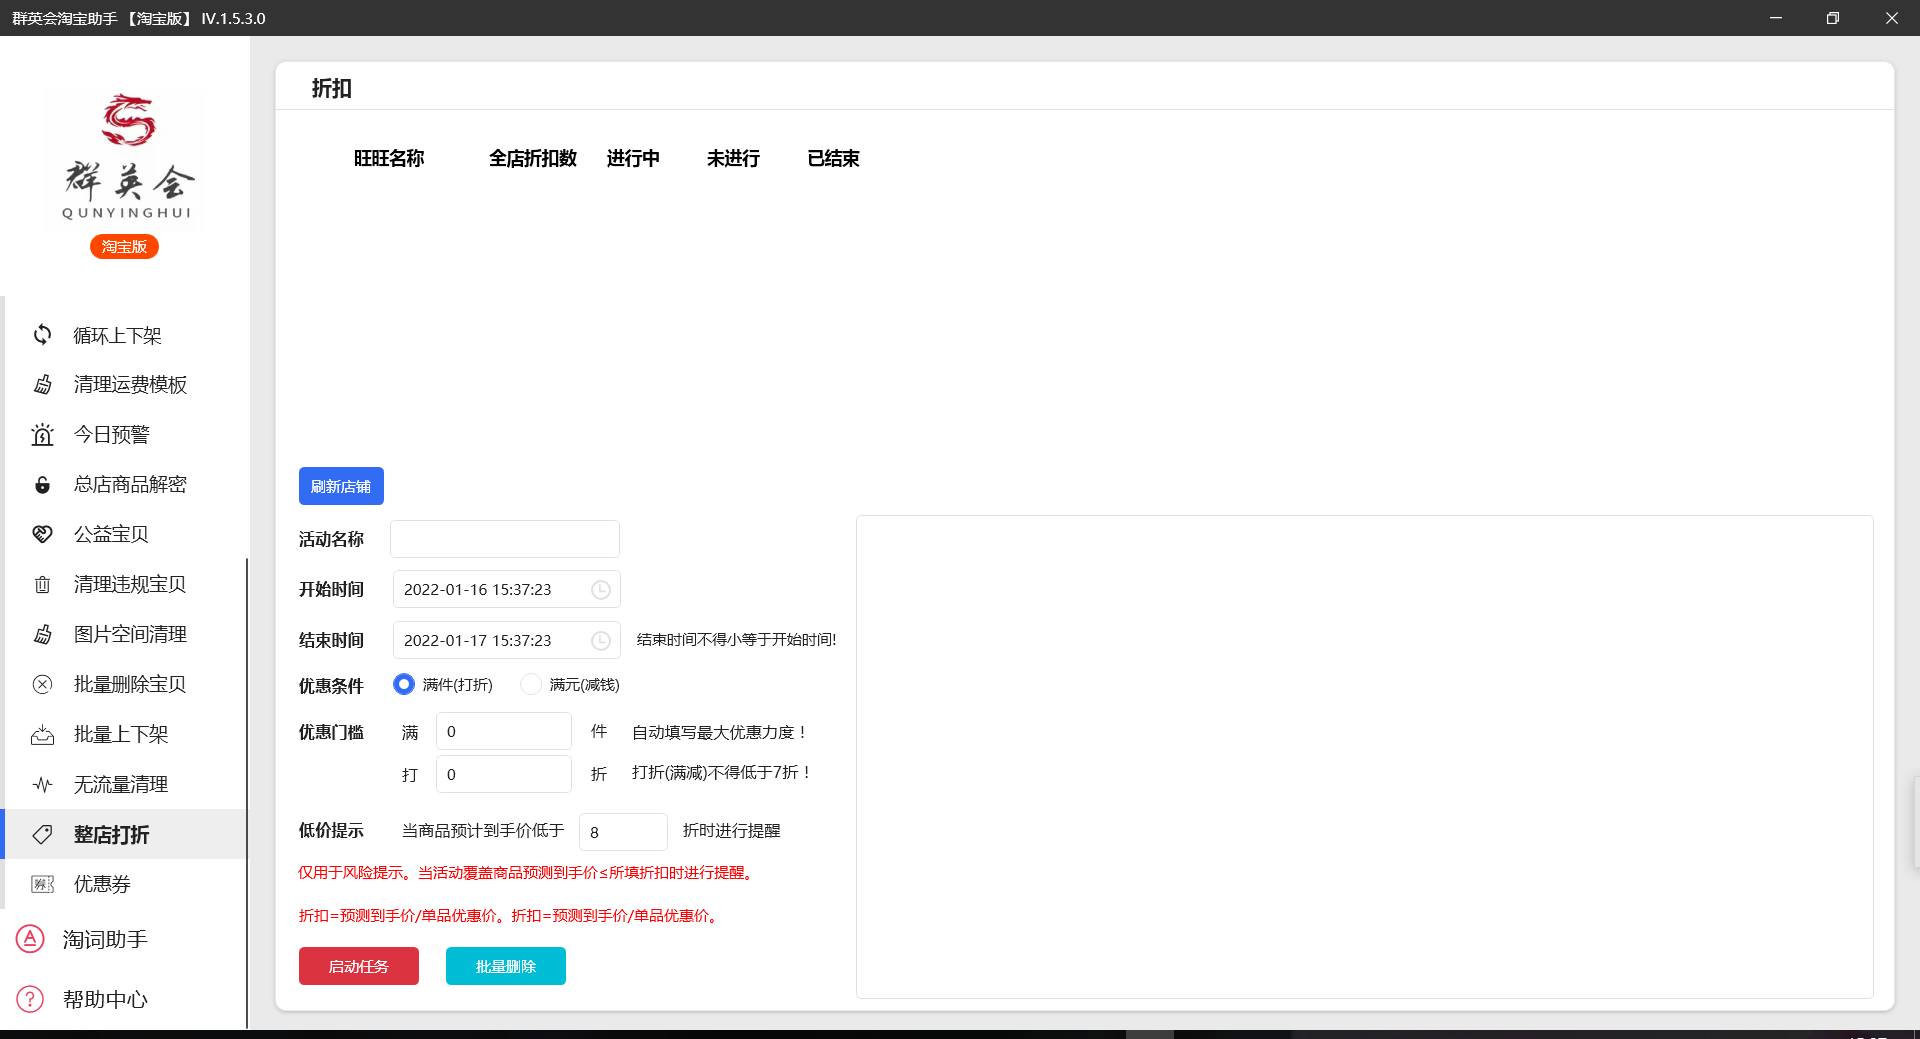Click the 今日预警 alarm icon
Screen dimensions: 1920x1039
tap(42, 435)
